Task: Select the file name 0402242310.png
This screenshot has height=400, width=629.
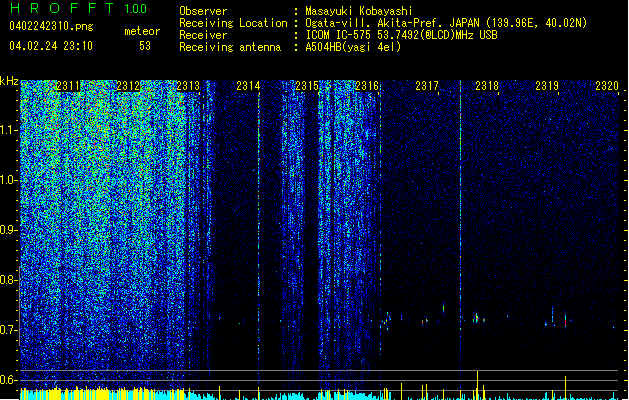Action: 51,27
